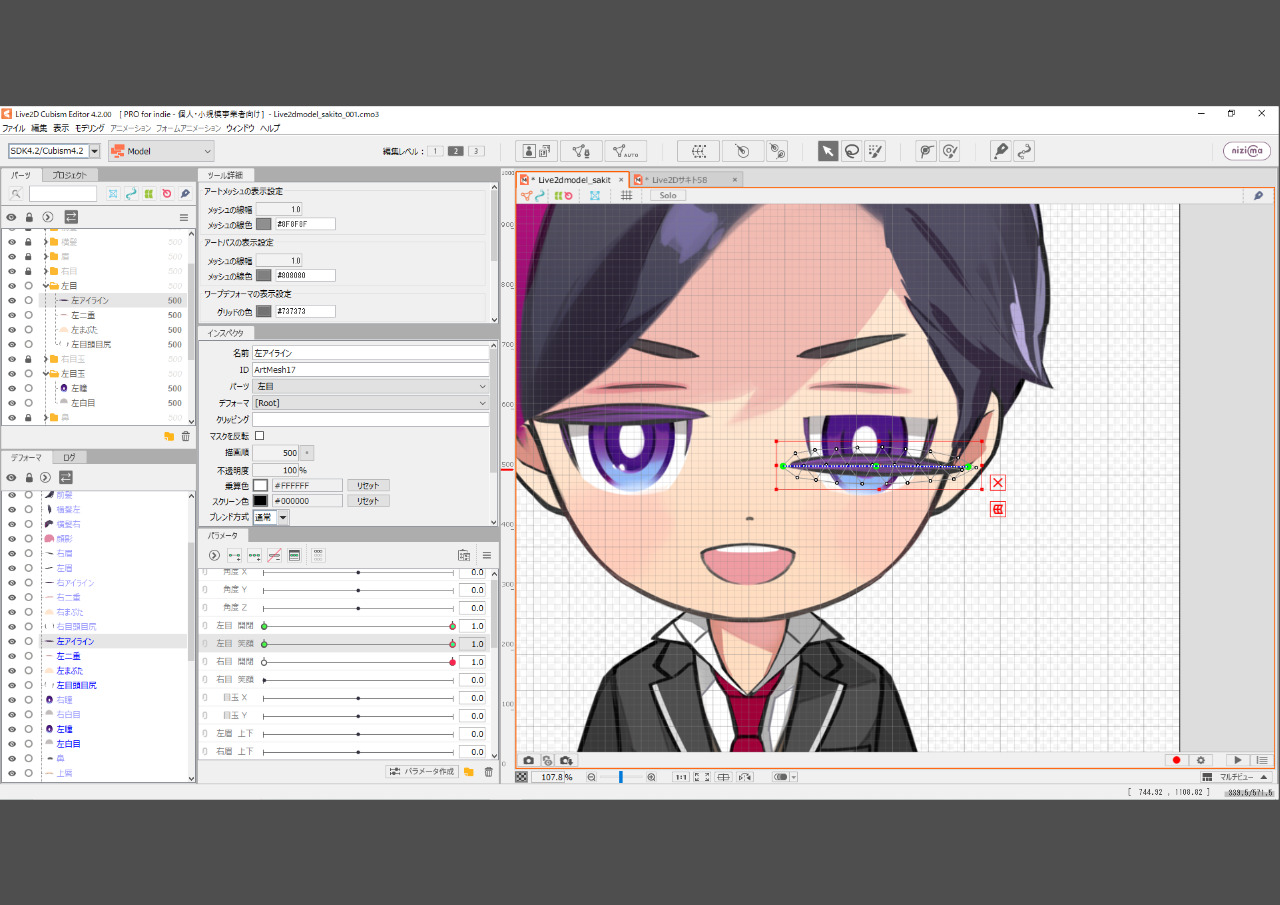Select the glue tool
Viewport: 1280px width, 905px height.
coord(777,151)
